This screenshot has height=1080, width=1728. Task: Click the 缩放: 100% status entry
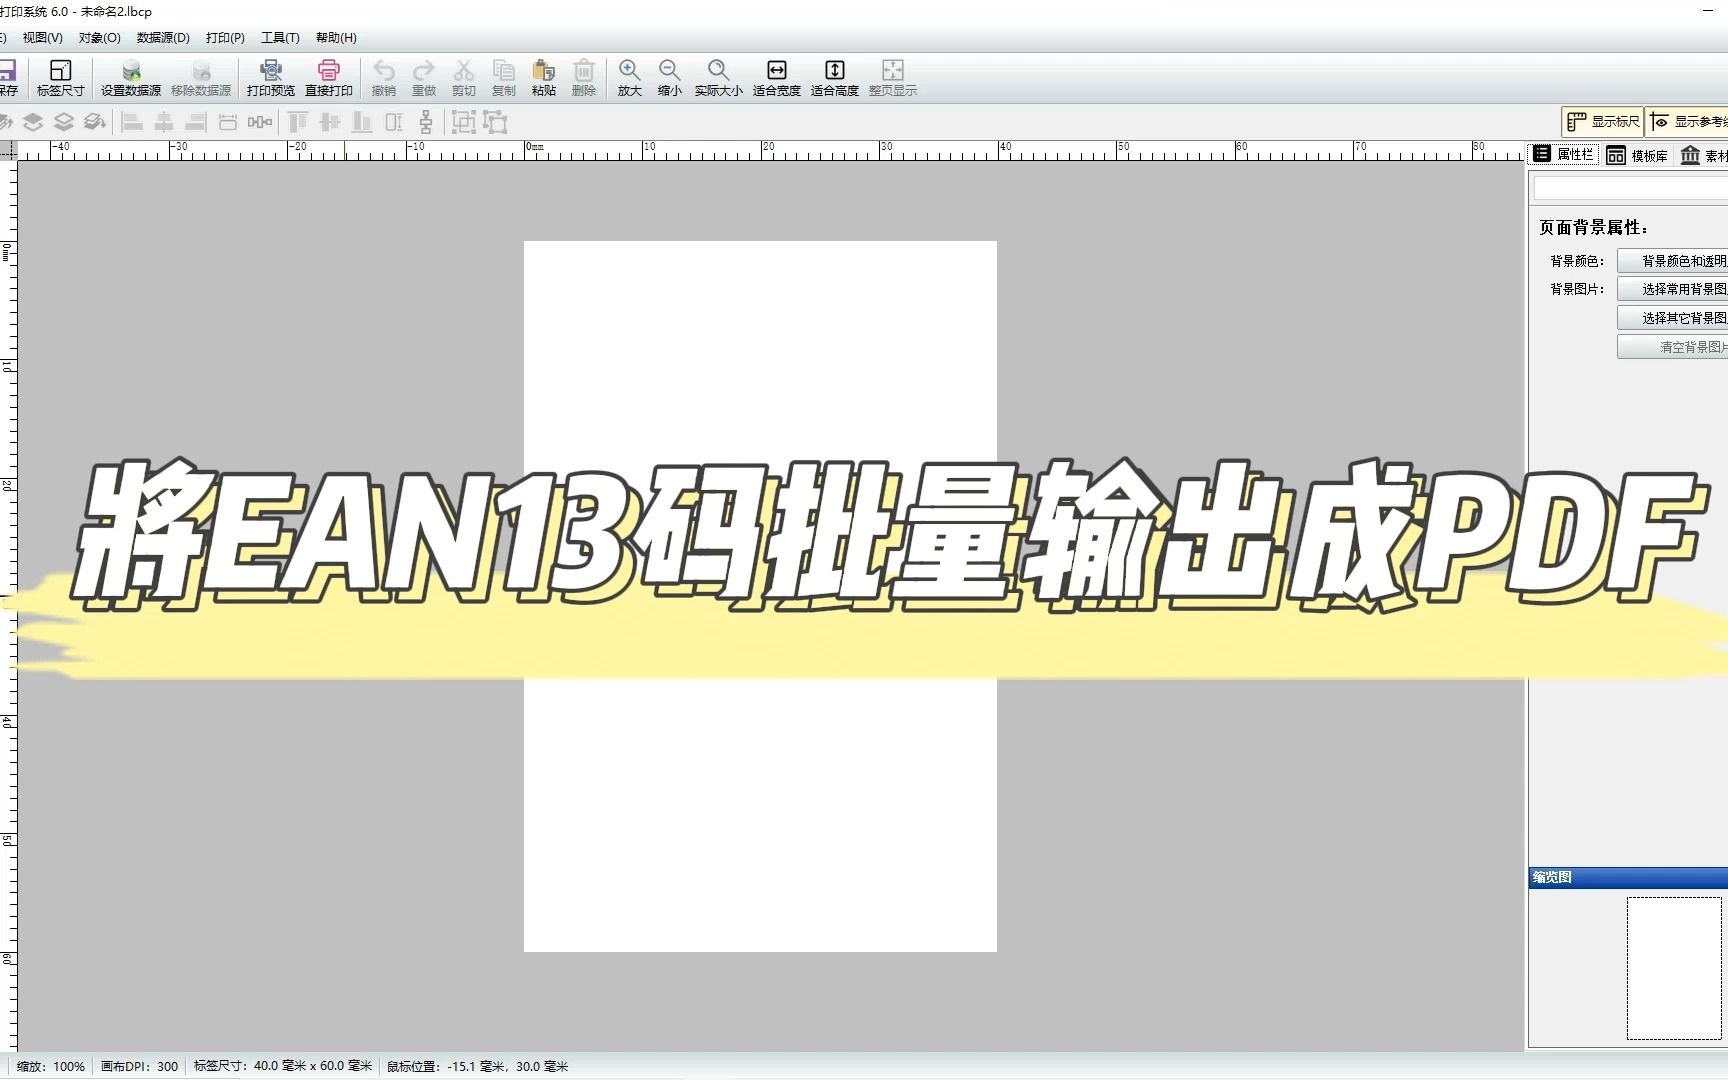tap(51, 1066)
